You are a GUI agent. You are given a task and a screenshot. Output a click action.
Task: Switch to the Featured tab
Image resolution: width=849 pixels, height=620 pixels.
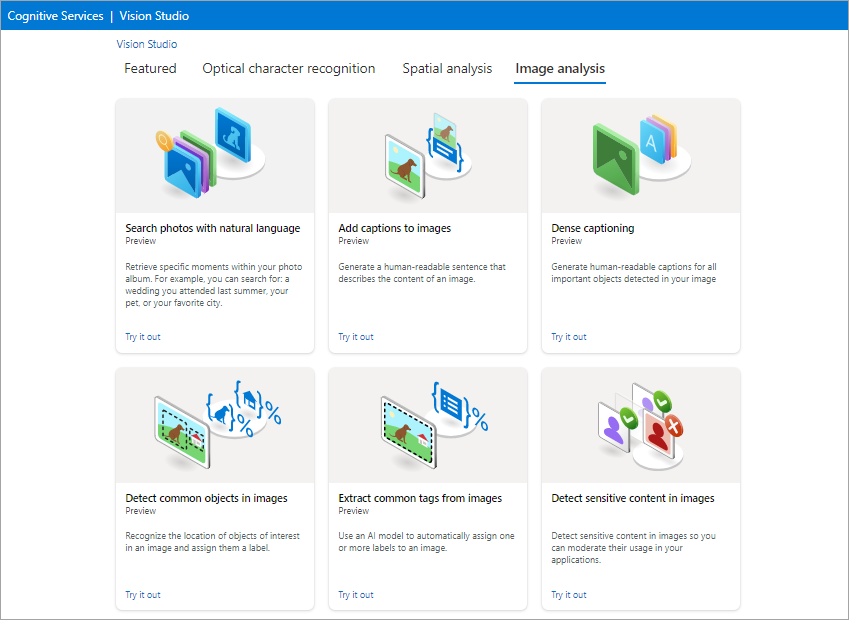tap(150, 68)
